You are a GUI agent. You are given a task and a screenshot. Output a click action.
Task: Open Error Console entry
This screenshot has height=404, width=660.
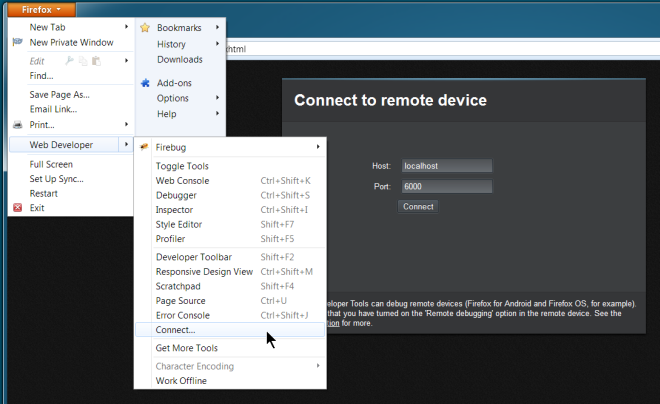(230, 315)
